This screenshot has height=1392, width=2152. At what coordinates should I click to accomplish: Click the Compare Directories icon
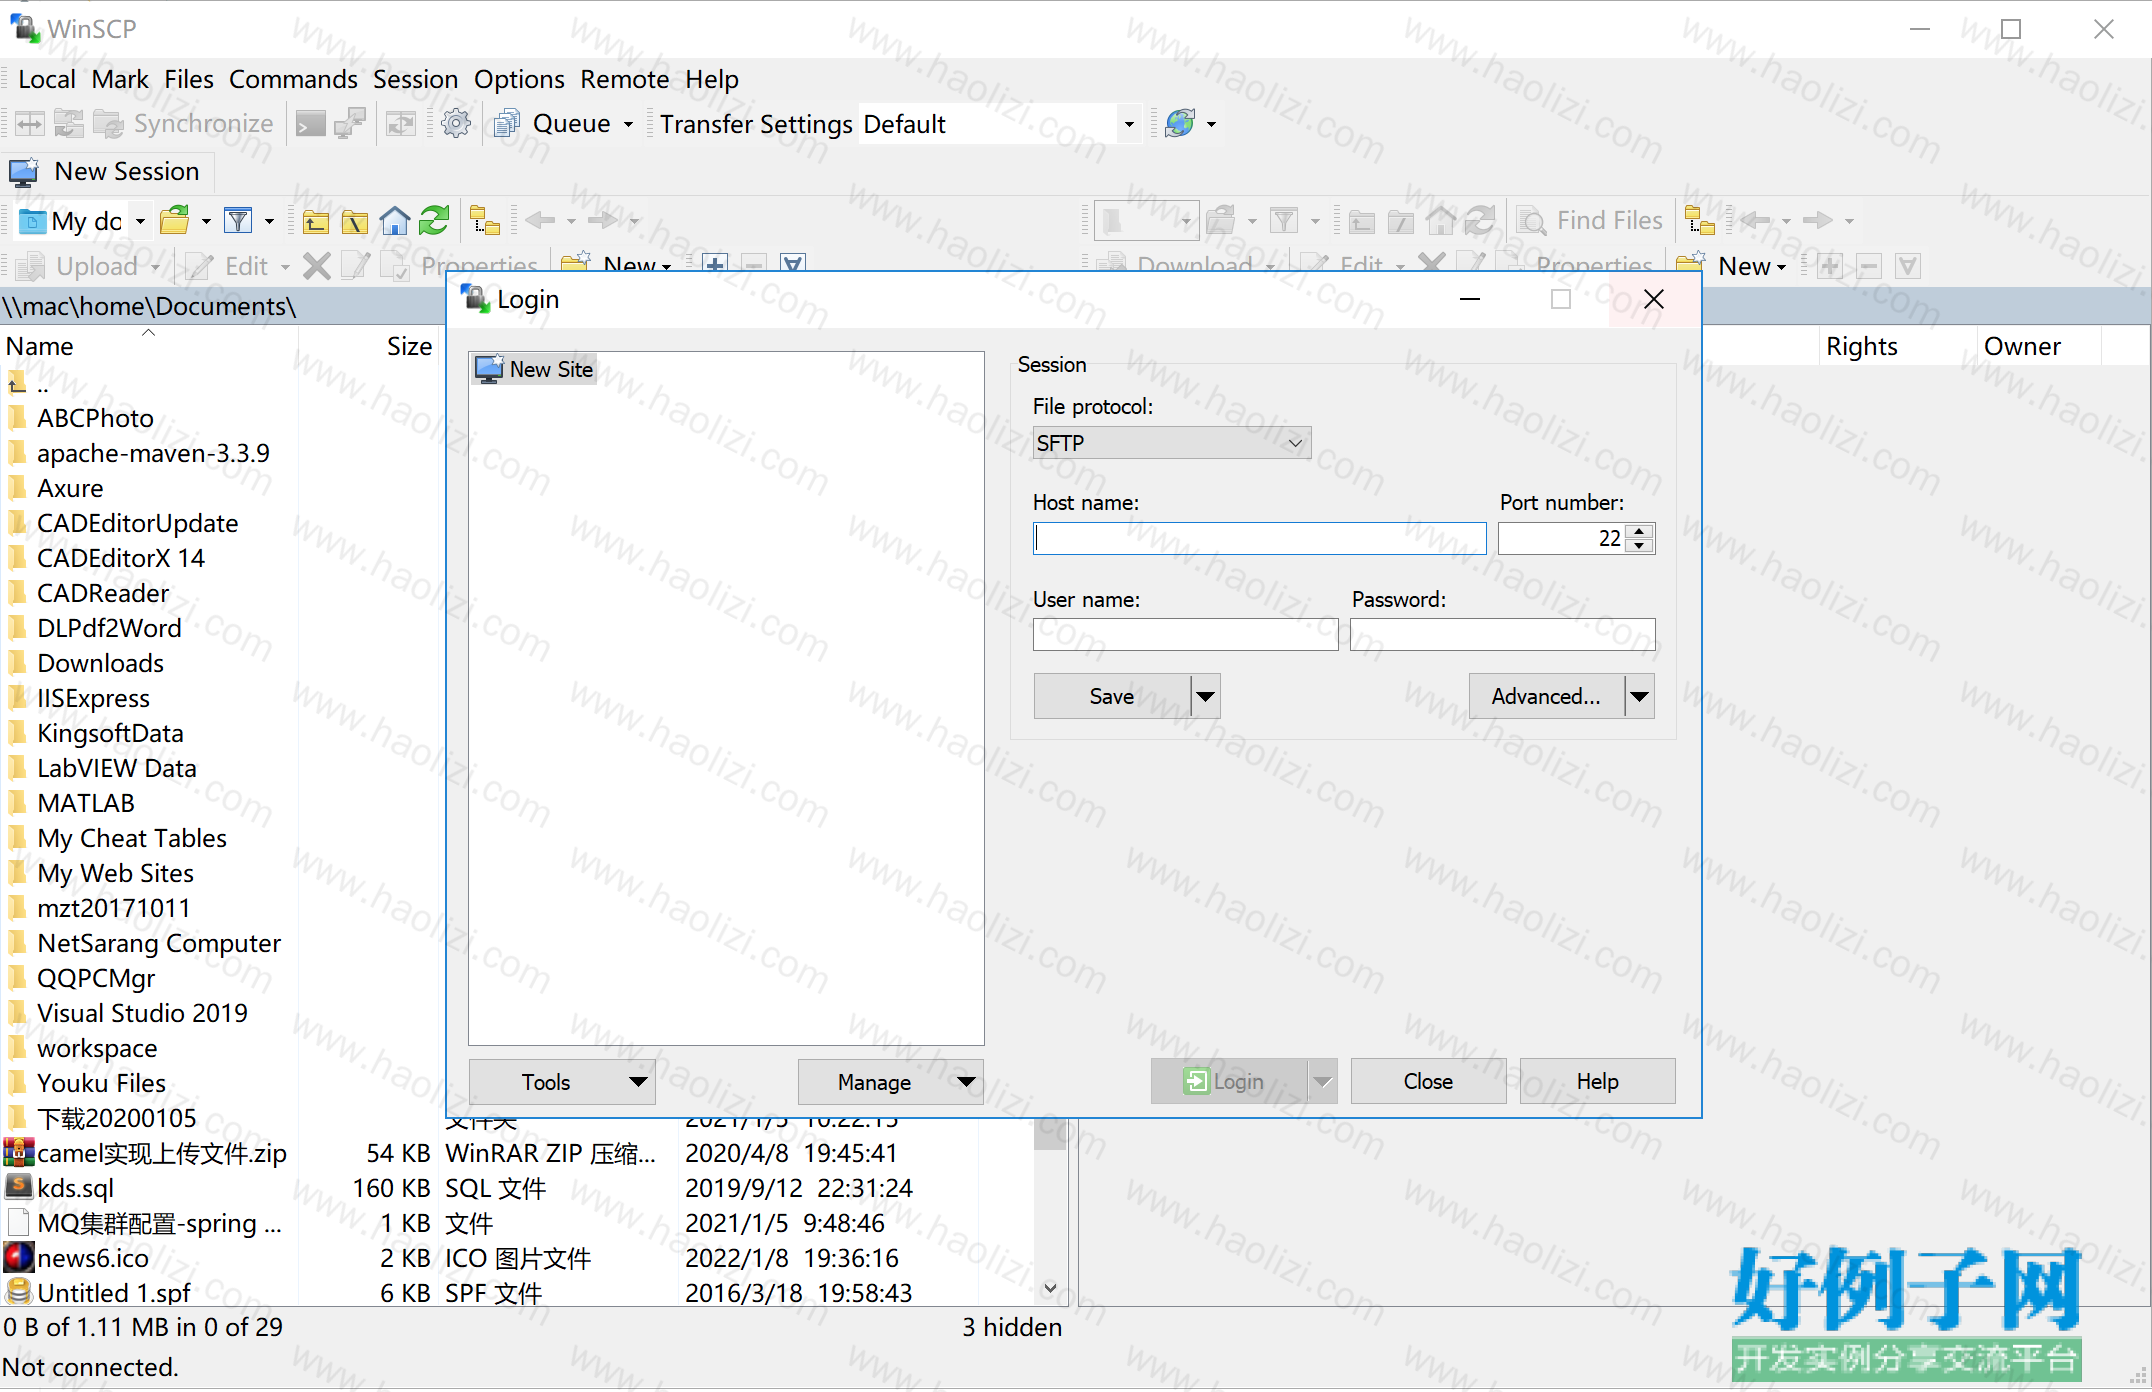tap(30, 124)
